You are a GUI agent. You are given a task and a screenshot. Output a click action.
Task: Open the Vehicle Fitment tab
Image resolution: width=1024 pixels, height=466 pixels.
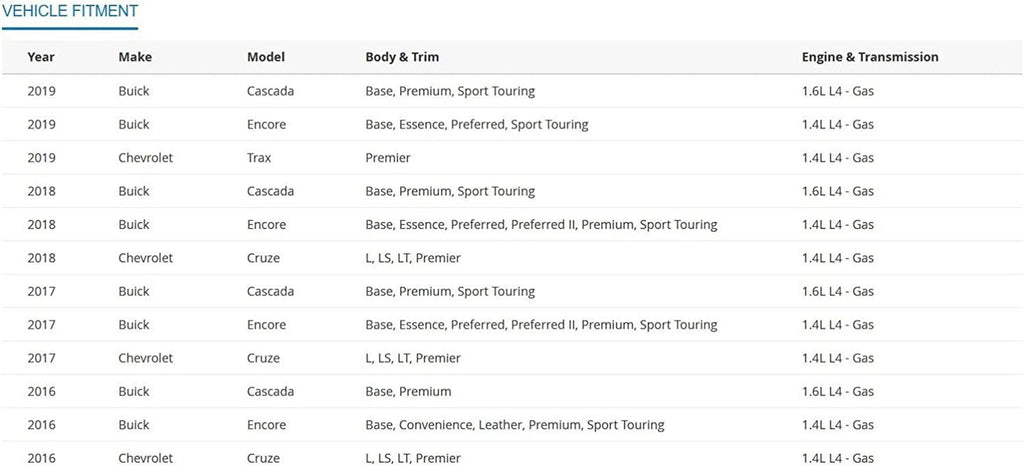[70, 11]
